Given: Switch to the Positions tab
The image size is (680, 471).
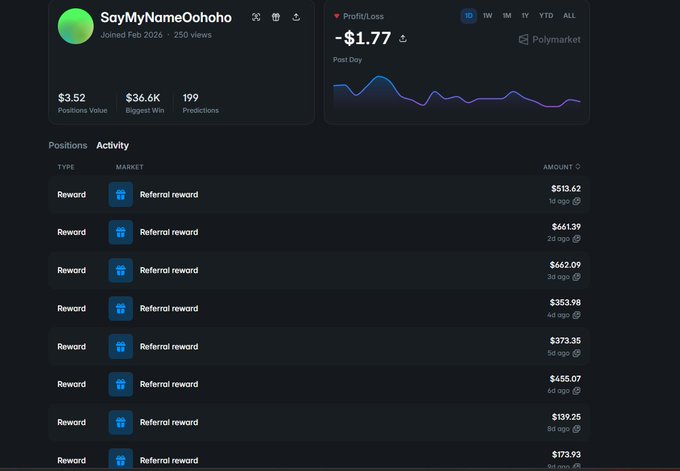Looking at the screenshot, I should click(x=68, y=145).
